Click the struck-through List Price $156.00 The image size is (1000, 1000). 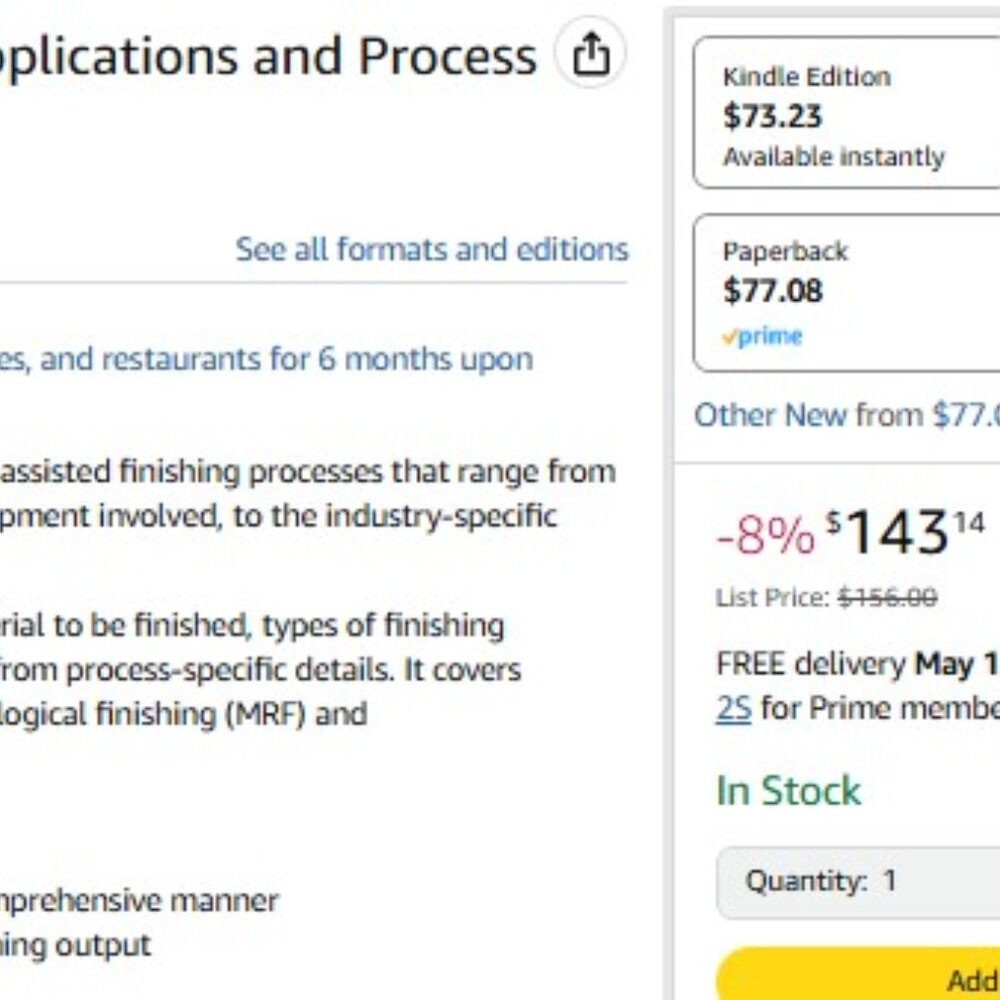[x=887, y=598]
